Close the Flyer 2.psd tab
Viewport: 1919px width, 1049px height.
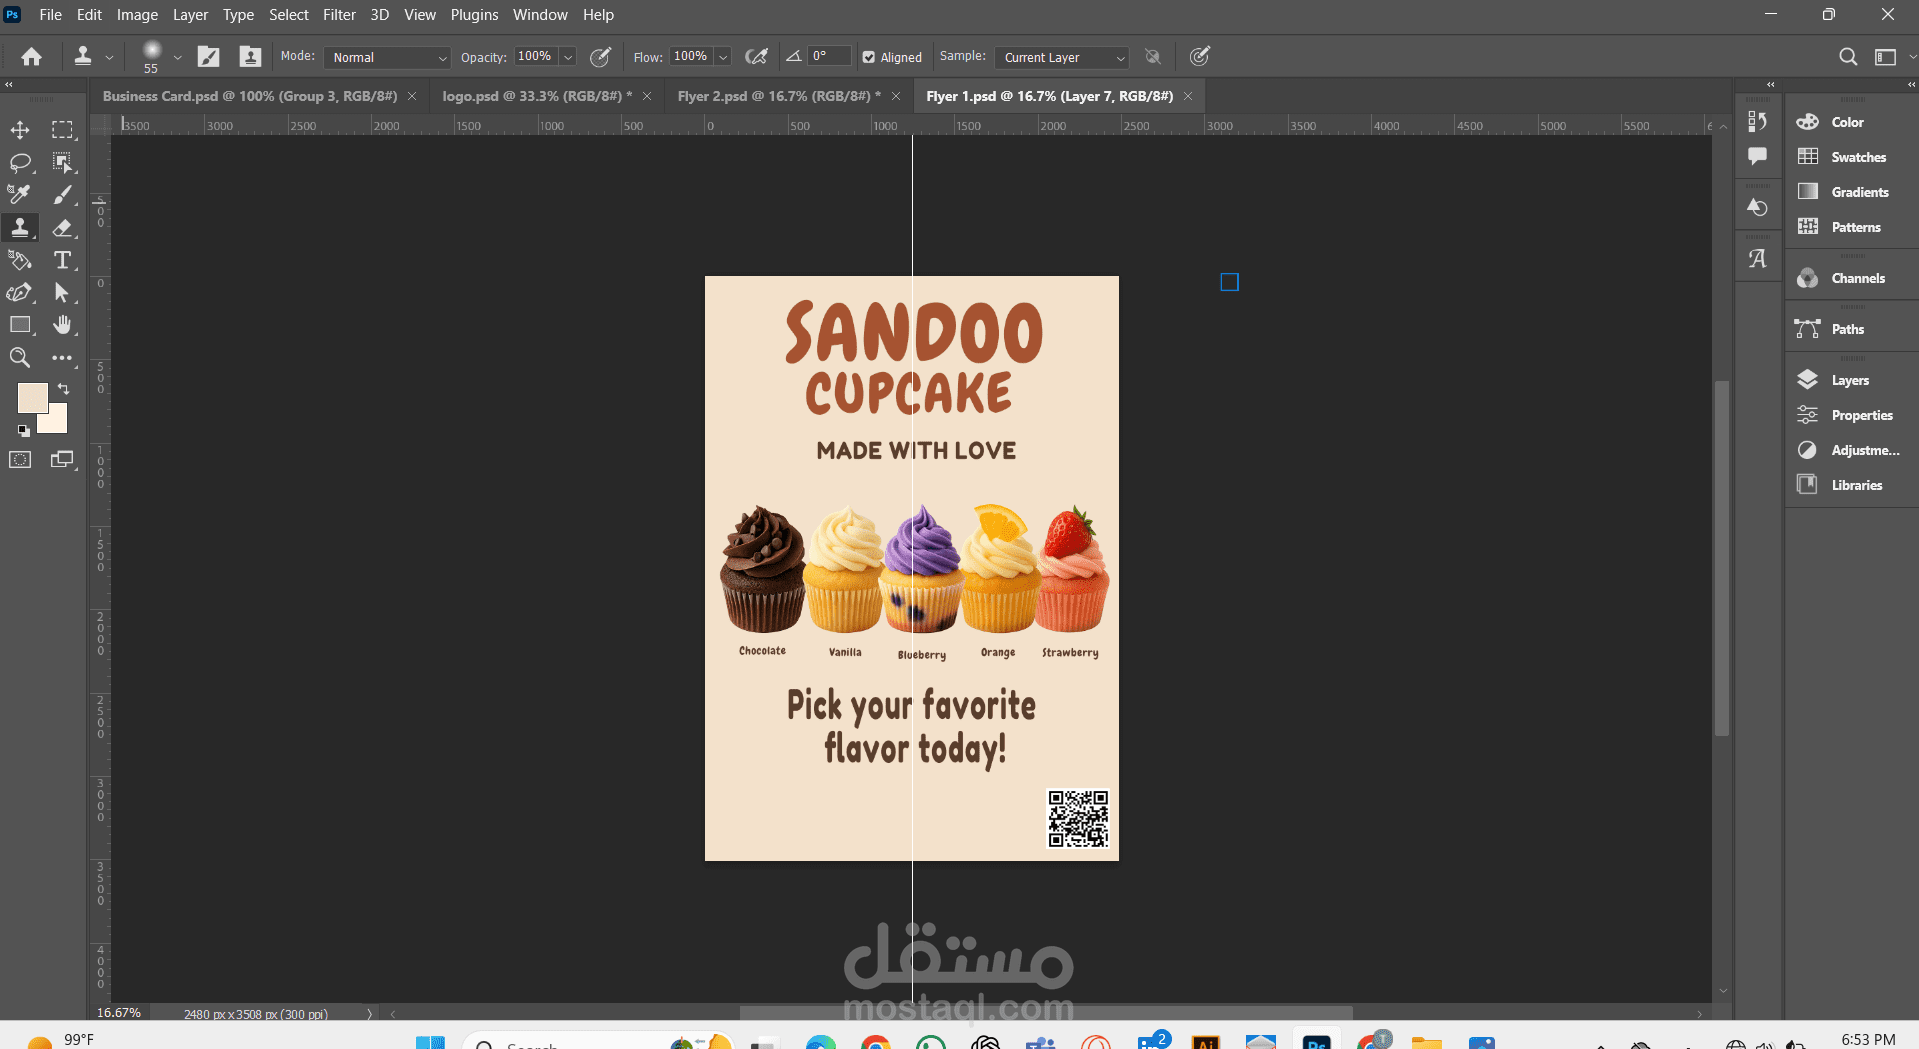click(896, 96)
